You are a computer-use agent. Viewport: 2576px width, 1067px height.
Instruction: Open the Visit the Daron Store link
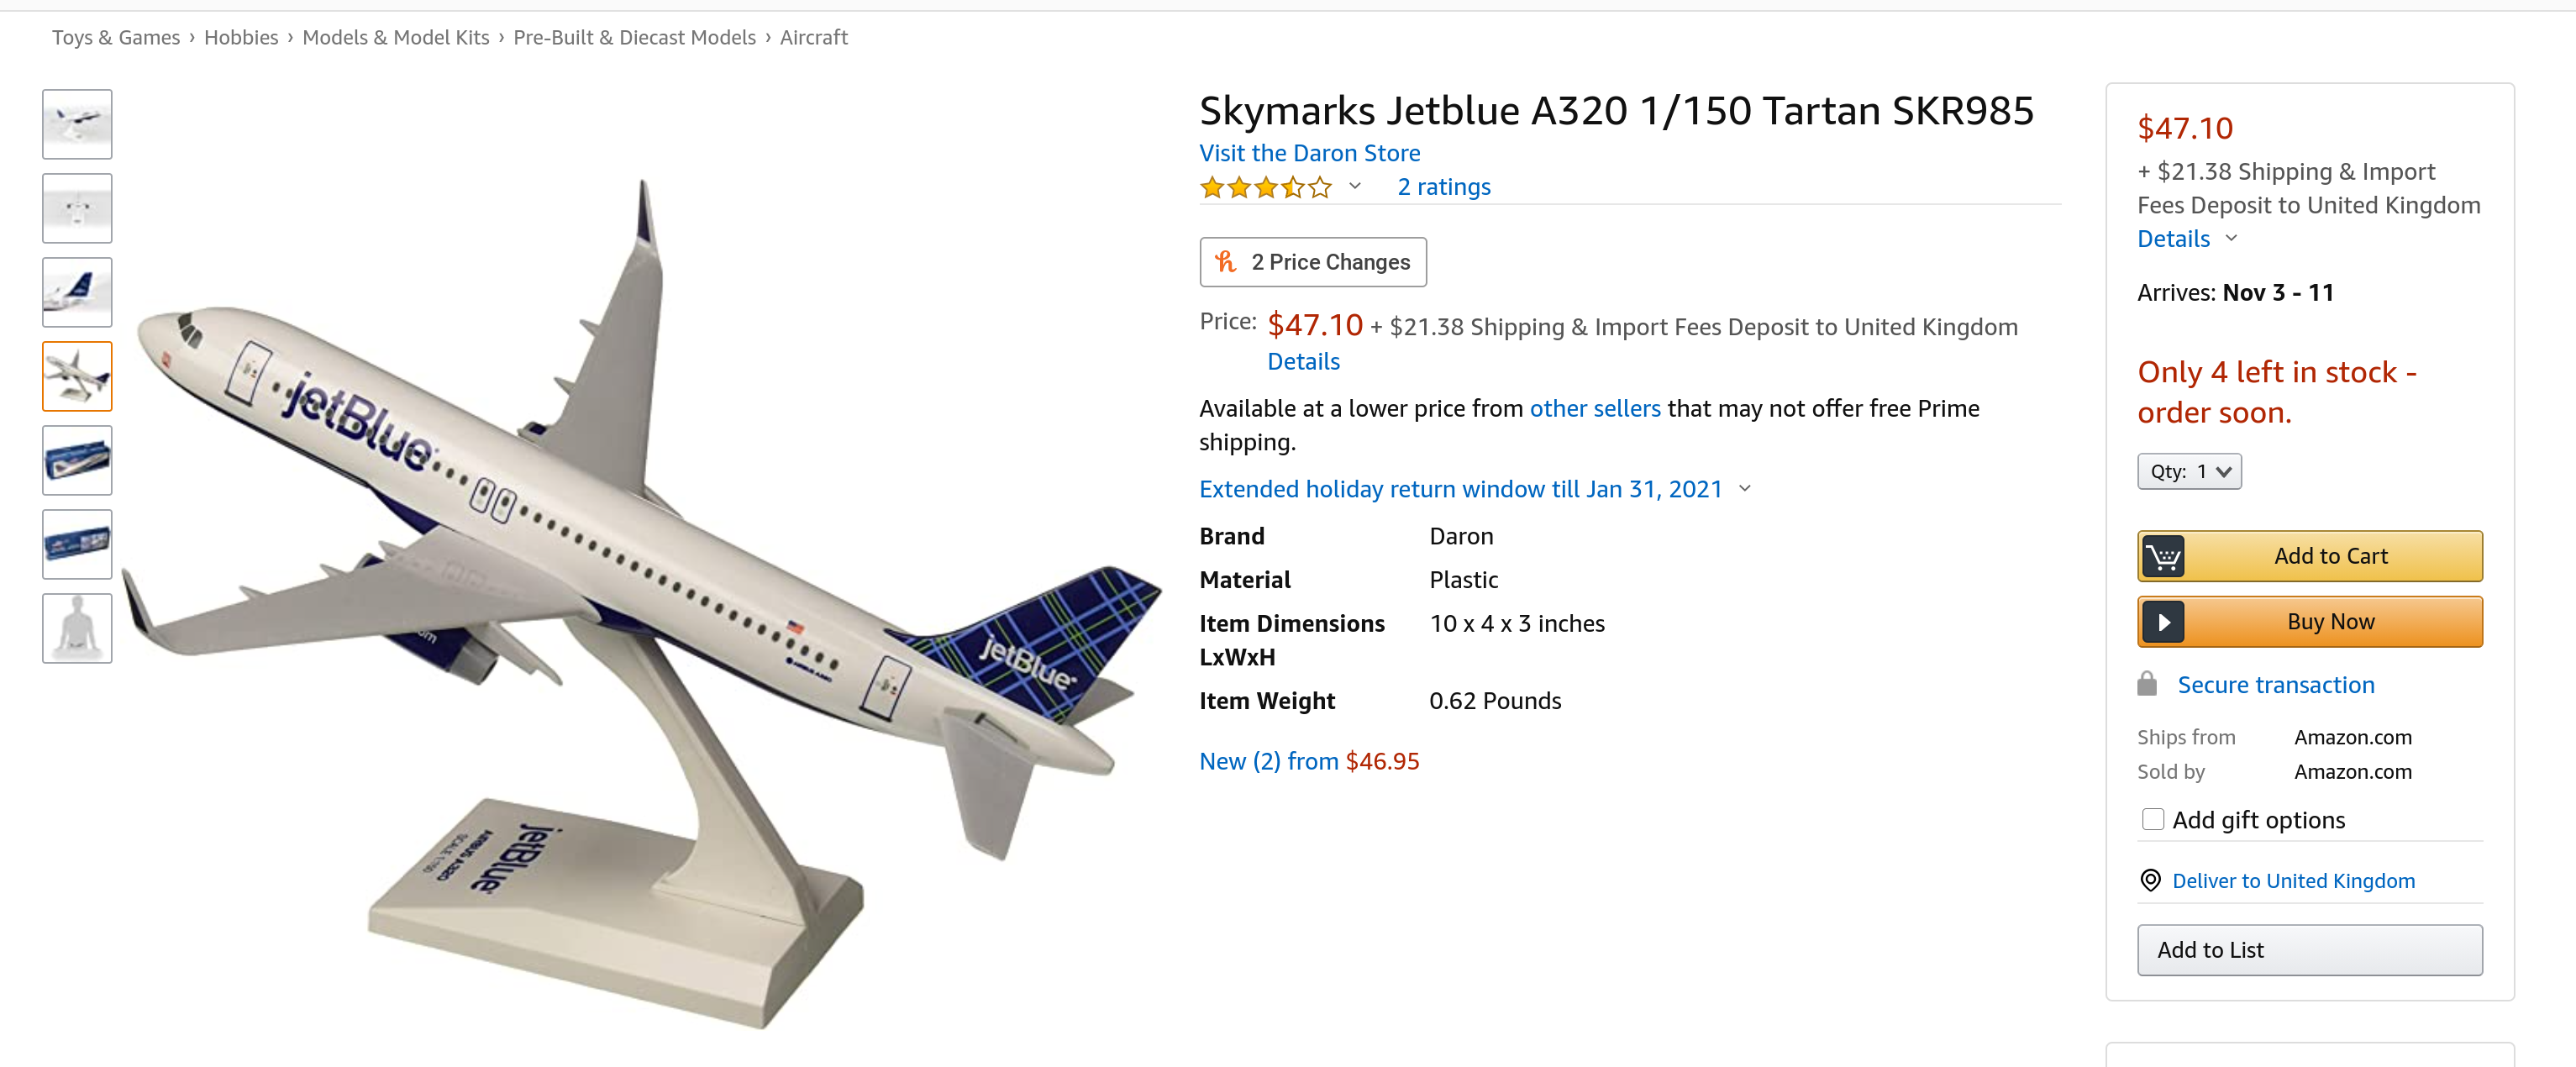pyautogui.click(x=1310, y=152)
